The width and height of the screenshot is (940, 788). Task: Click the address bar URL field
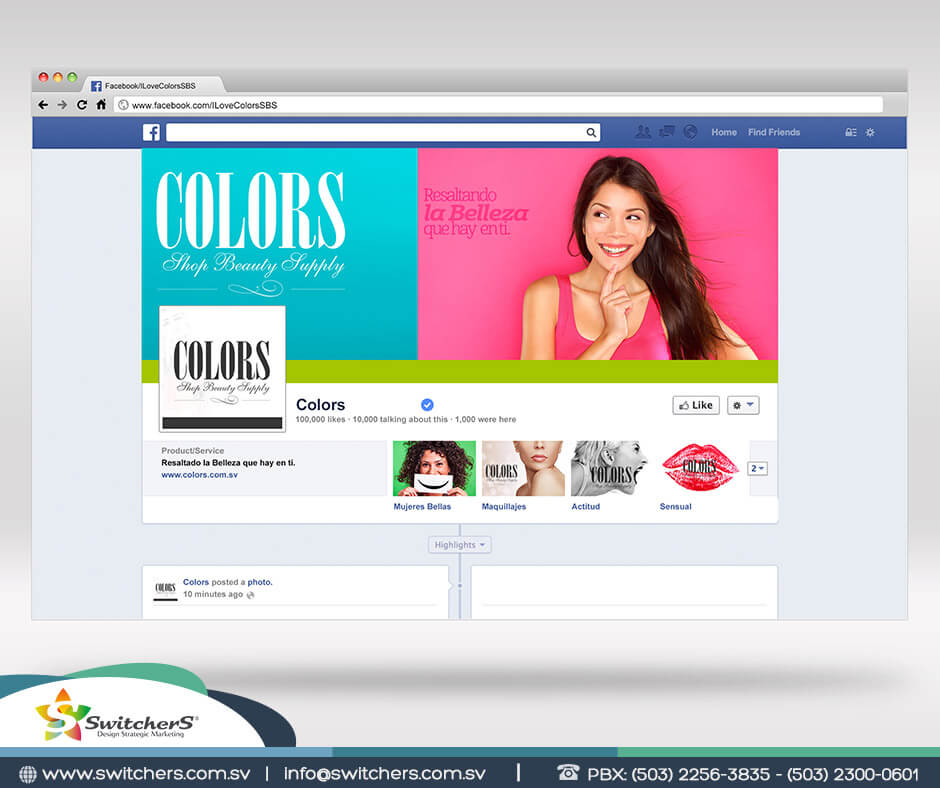click(x=499, y=105)
